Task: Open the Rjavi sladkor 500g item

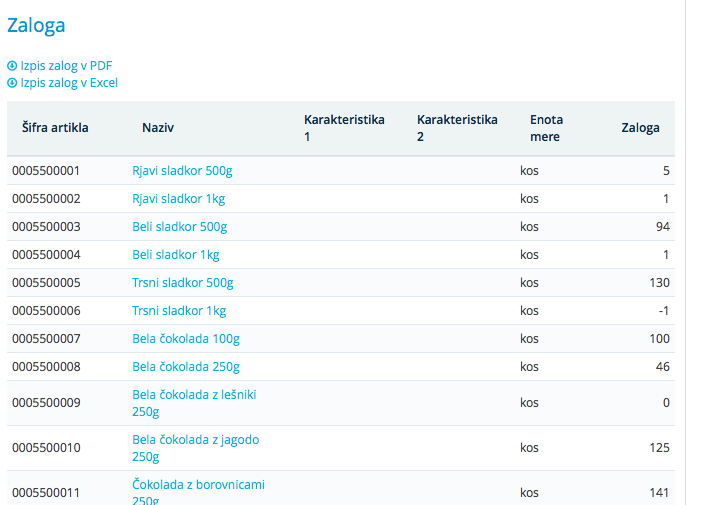Action: [182, 171]
